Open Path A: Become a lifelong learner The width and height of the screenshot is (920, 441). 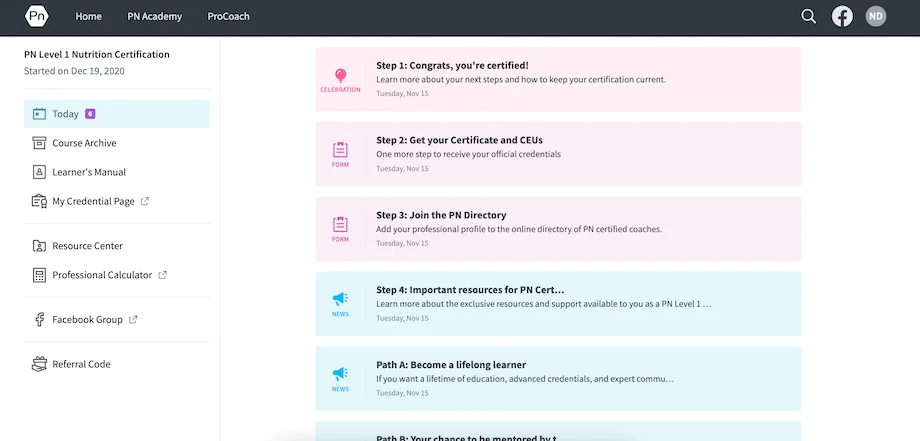[x=559, y=379]
